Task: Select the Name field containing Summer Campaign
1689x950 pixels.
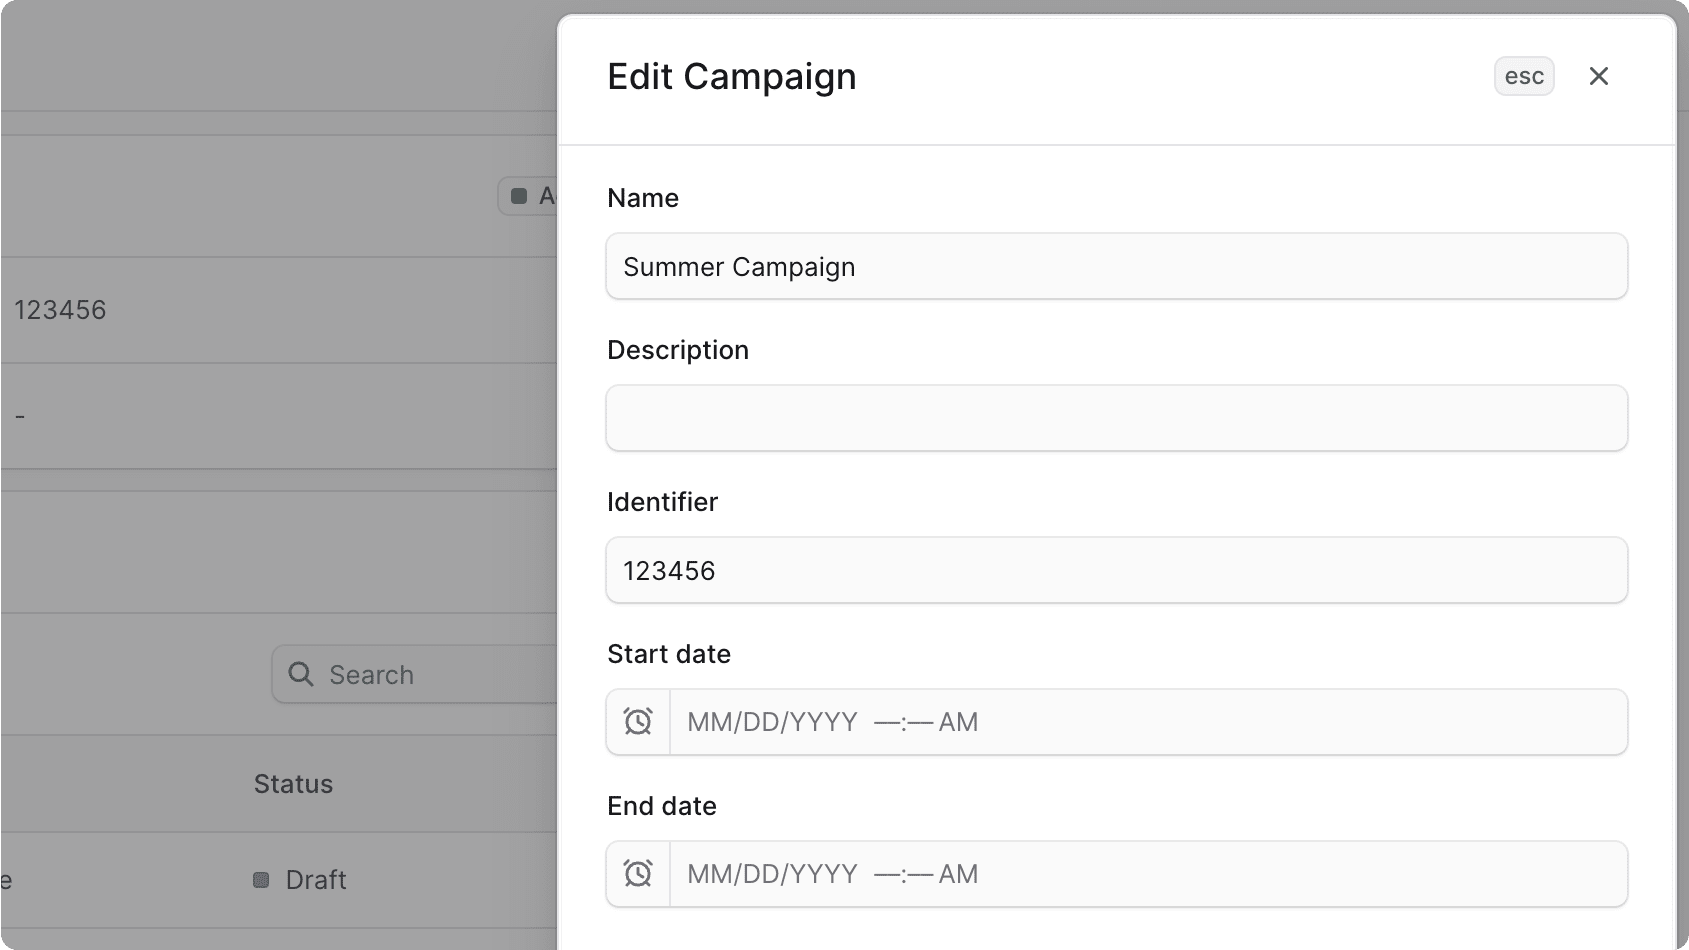Action: 1115,266
